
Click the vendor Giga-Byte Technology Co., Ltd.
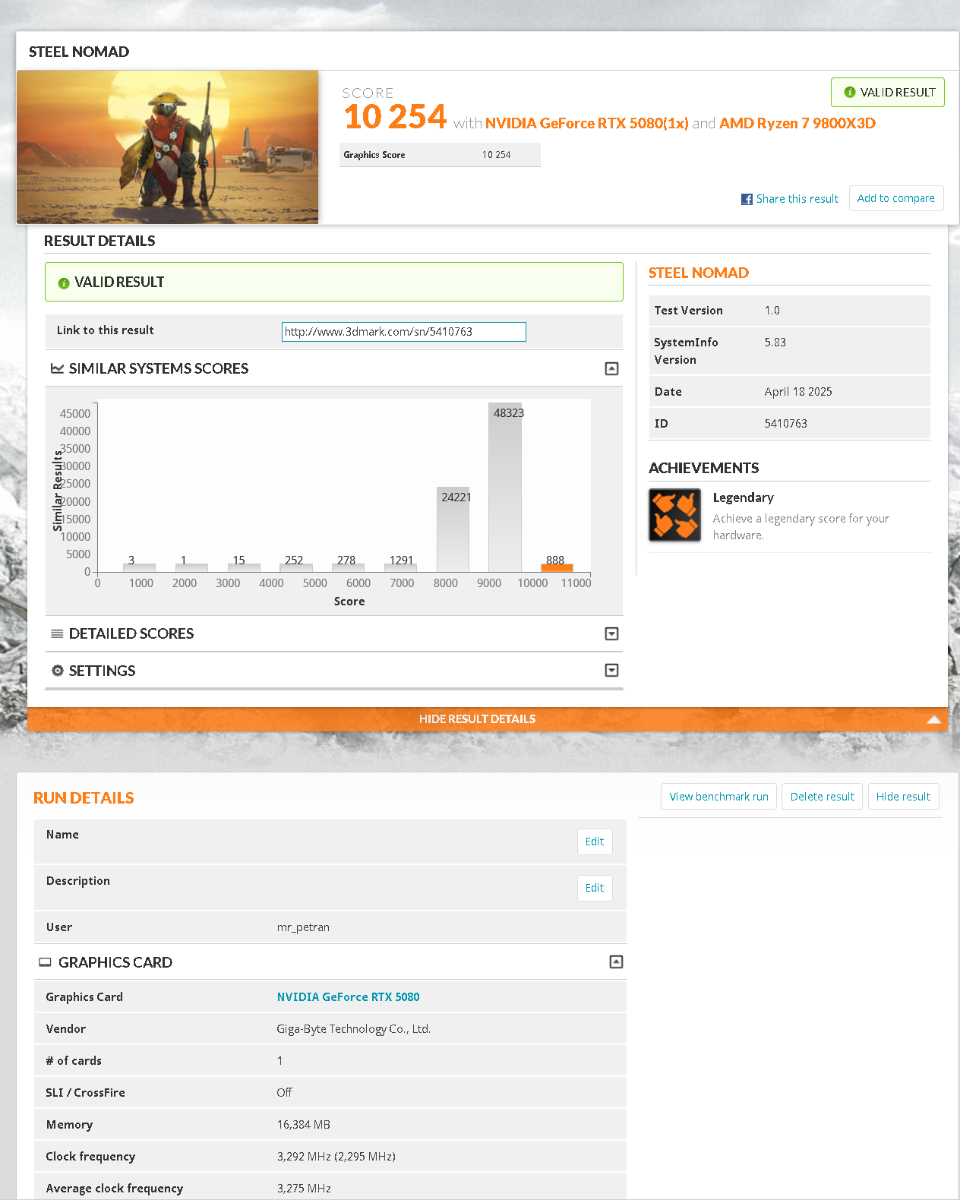click(354, 1029)
